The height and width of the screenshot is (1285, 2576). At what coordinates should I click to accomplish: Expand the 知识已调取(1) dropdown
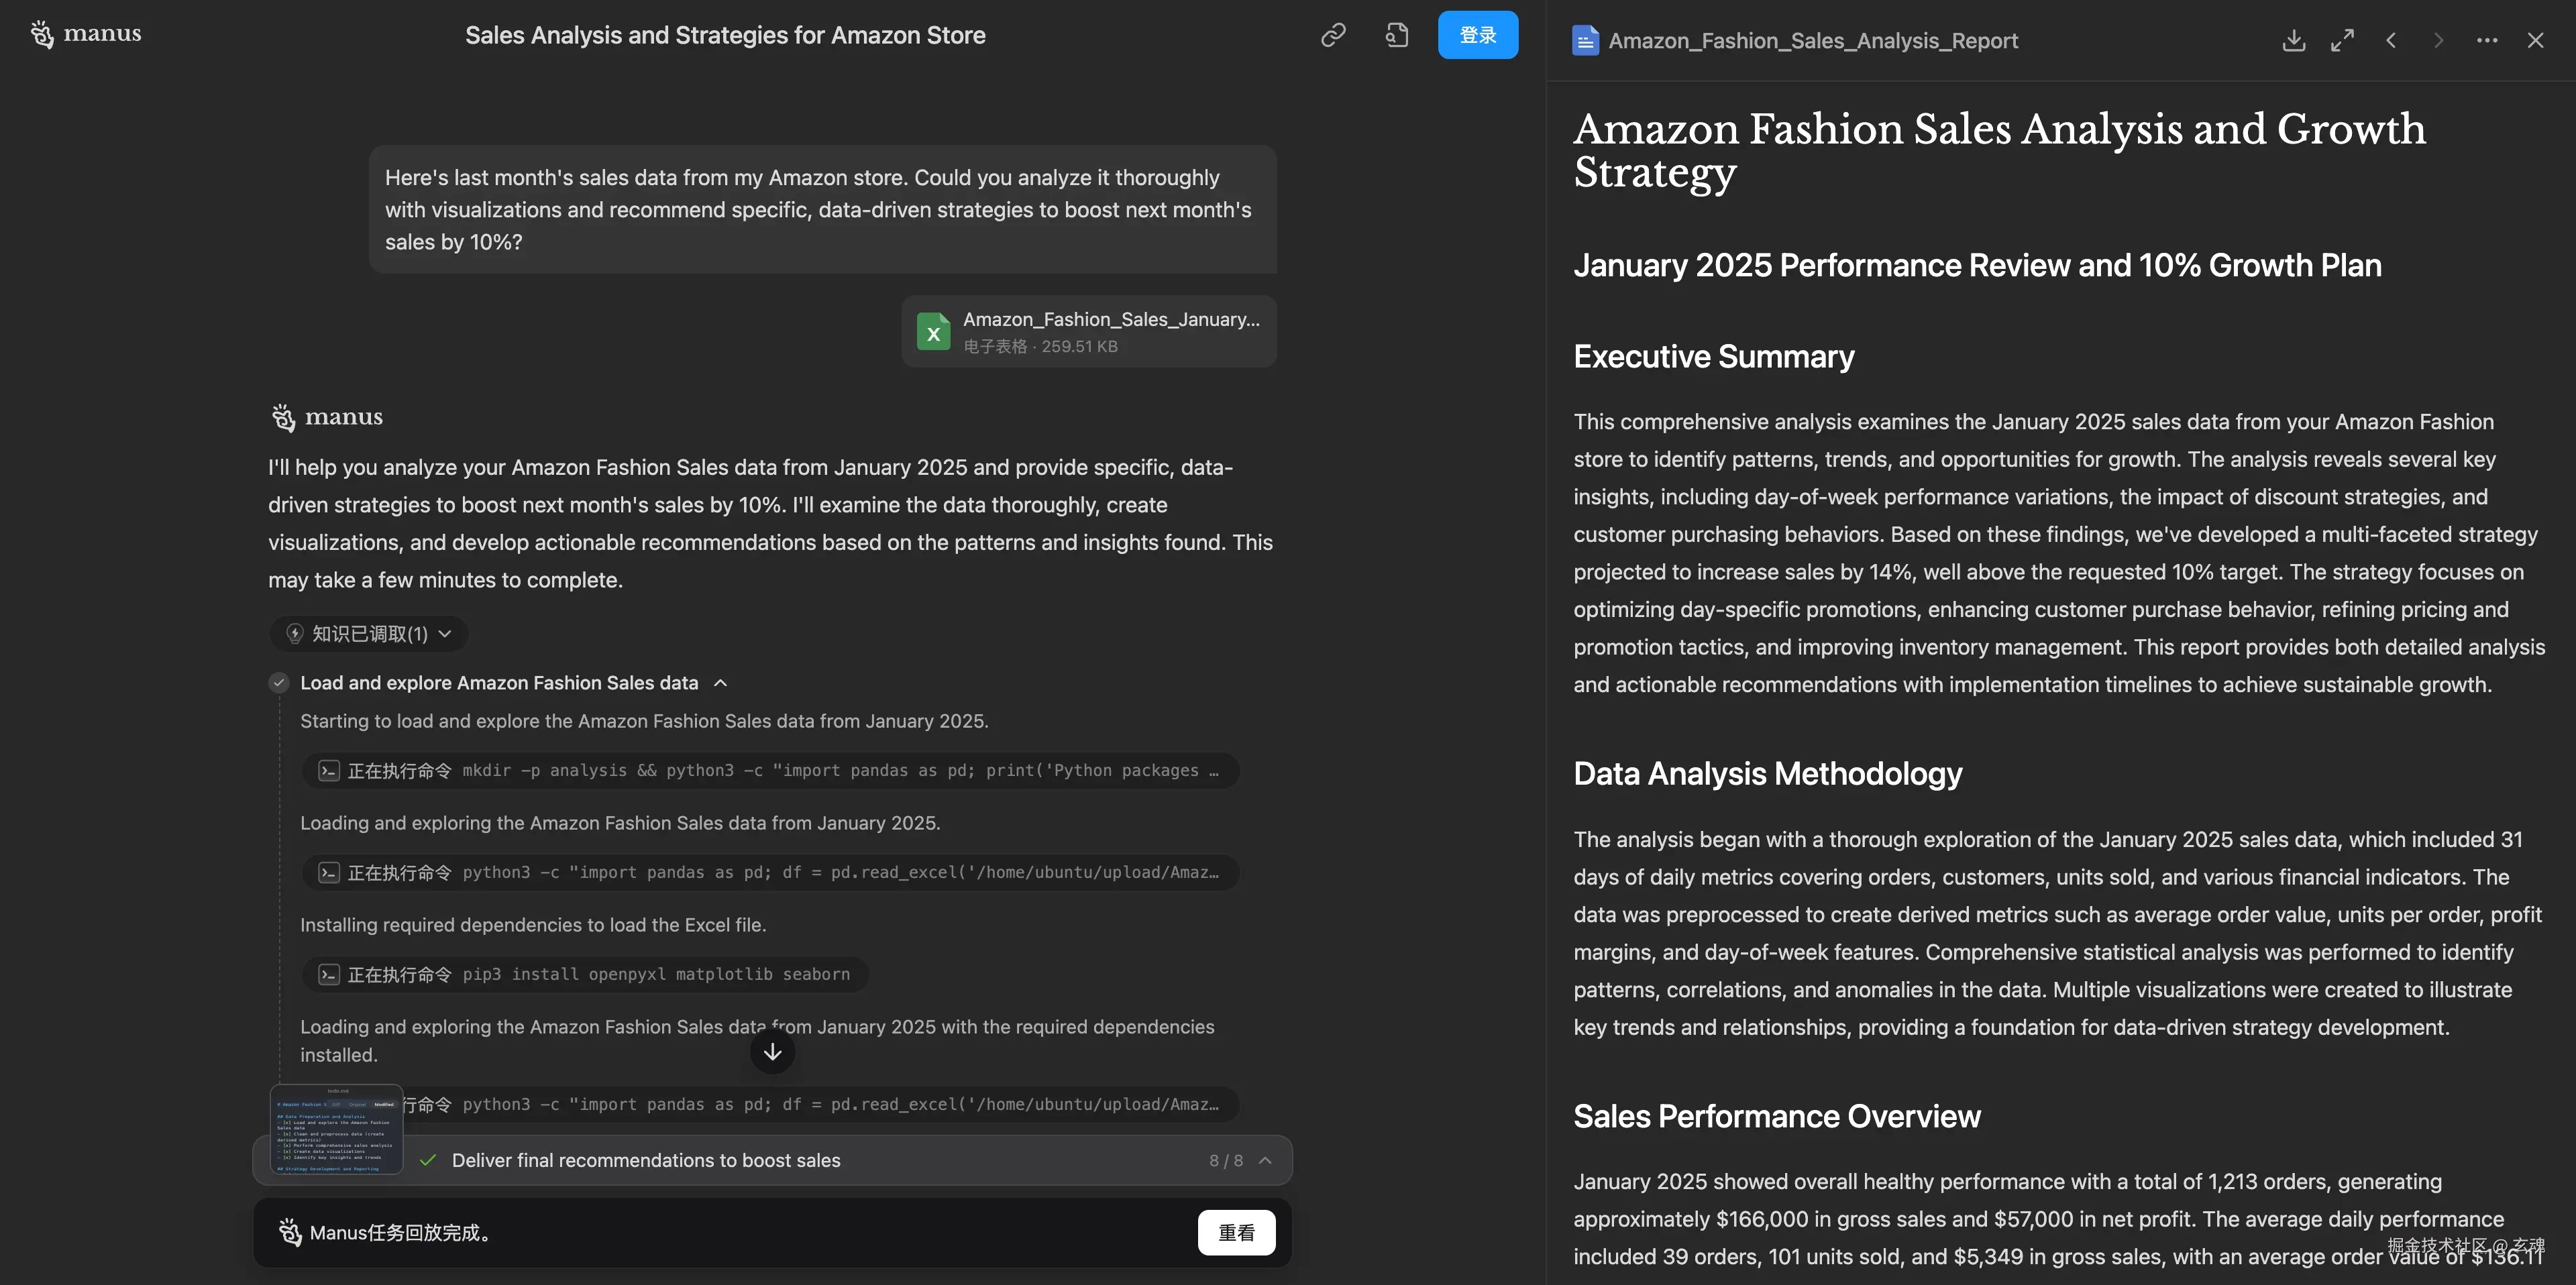tap(369, 634)
